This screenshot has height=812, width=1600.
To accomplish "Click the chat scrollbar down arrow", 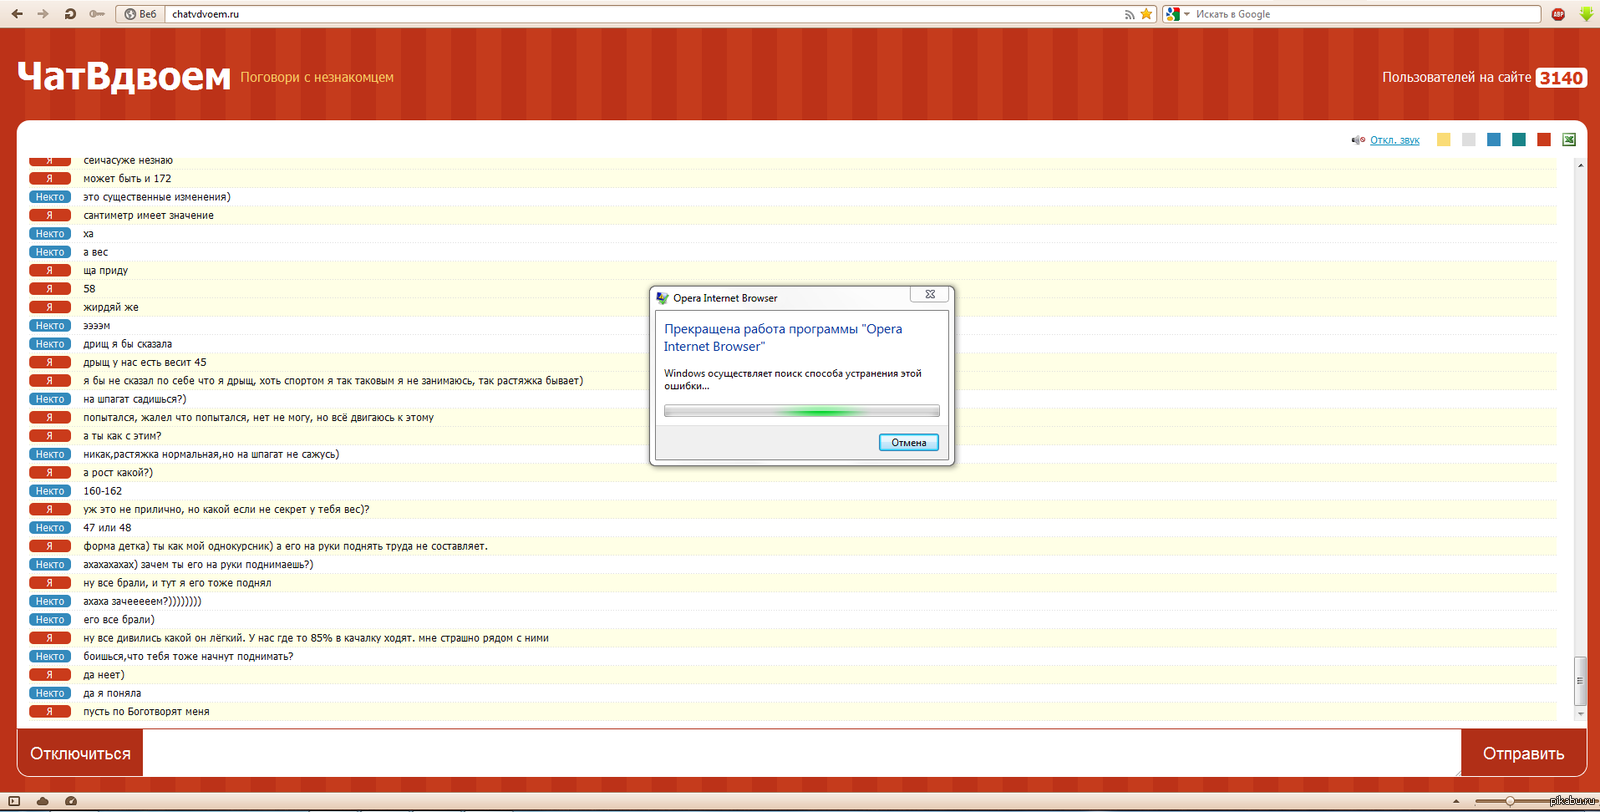I will [1581, 714].
